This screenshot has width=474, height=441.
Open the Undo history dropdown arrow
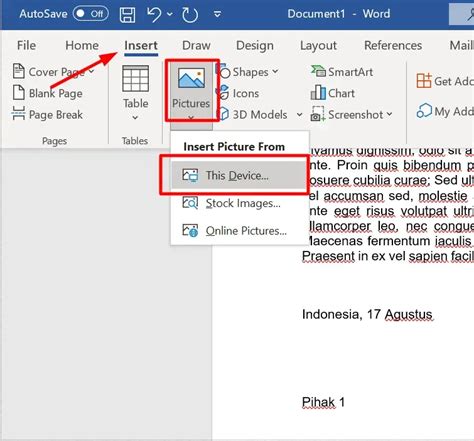coord(170,14)
